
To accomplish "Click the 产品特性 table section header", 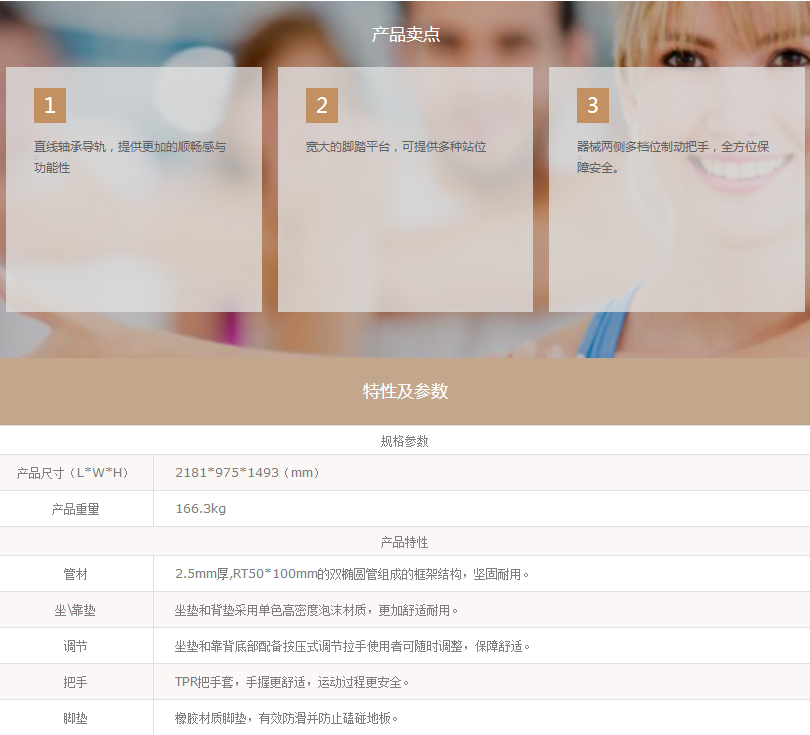I will [x=405, y=542].
